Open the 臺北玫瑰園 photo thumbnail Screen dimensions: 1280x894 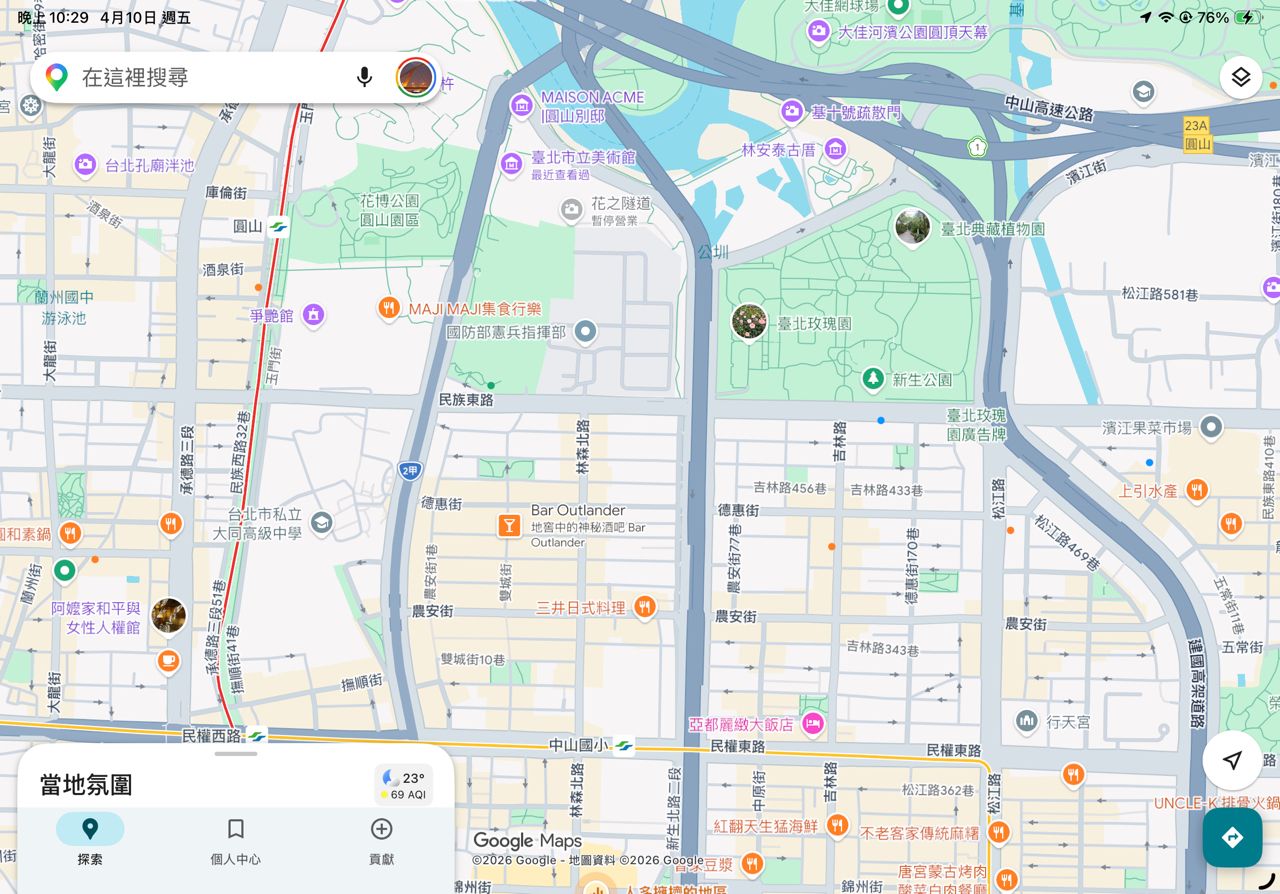[749, 322]
